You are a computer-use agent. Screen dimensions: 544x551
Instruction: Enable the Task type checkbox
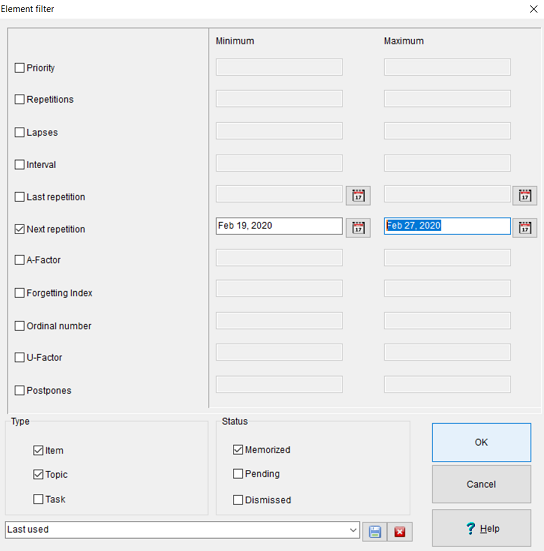tap(38, 499)
